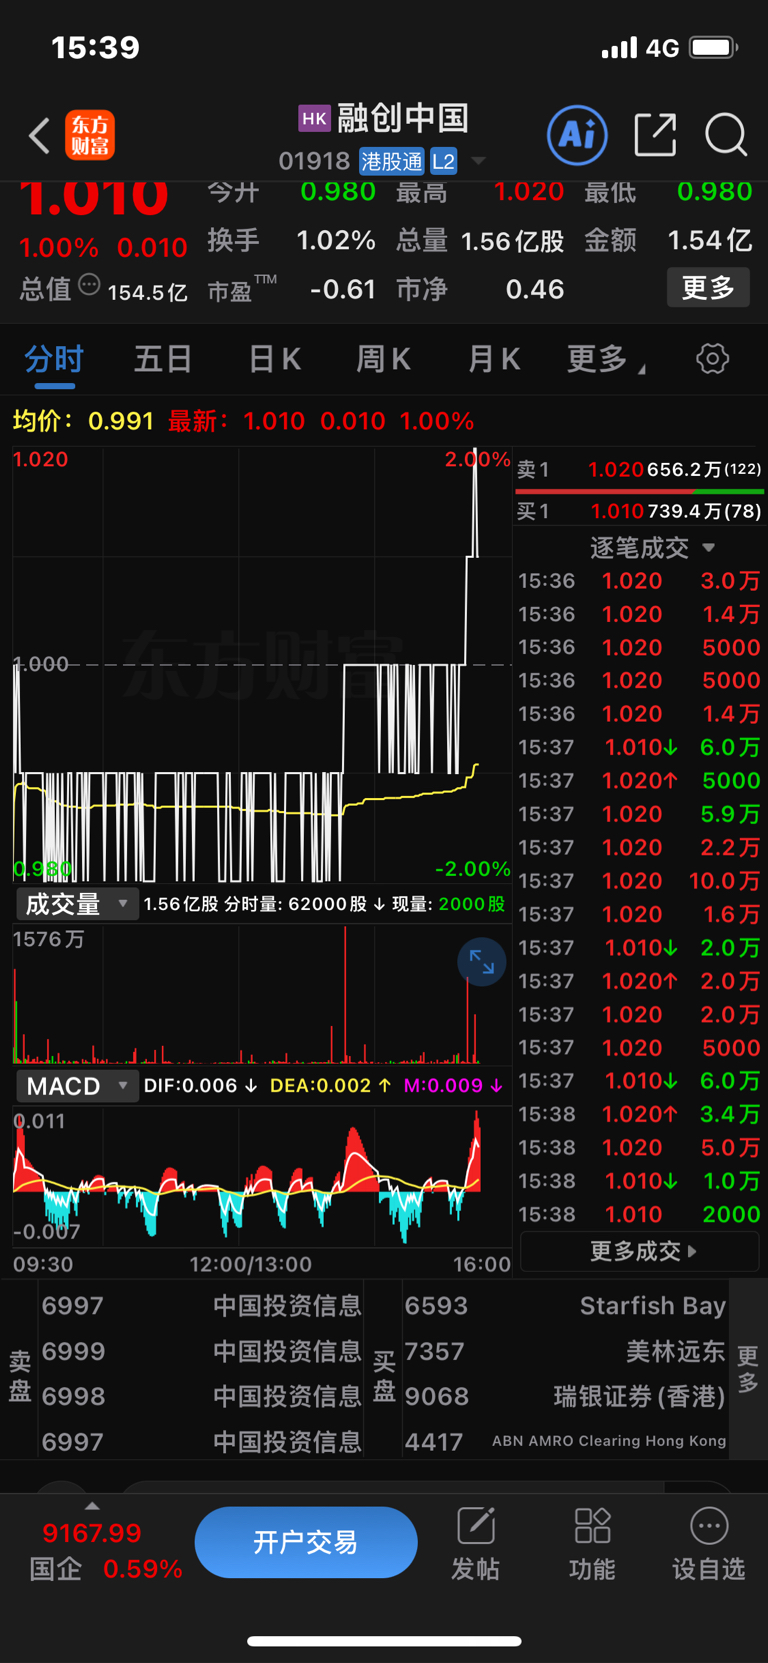
Task: Tap broker 瑞银证券(香港) row
Action: tap(565, 1396)
